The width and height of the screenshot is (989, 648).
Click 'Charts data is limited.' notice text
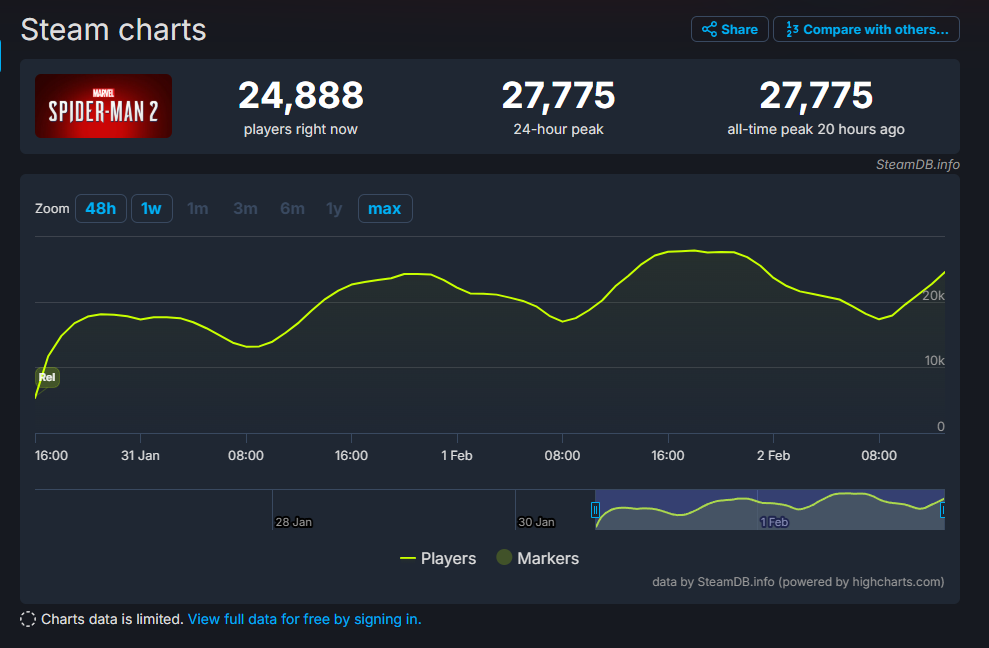tap(112, 619)
